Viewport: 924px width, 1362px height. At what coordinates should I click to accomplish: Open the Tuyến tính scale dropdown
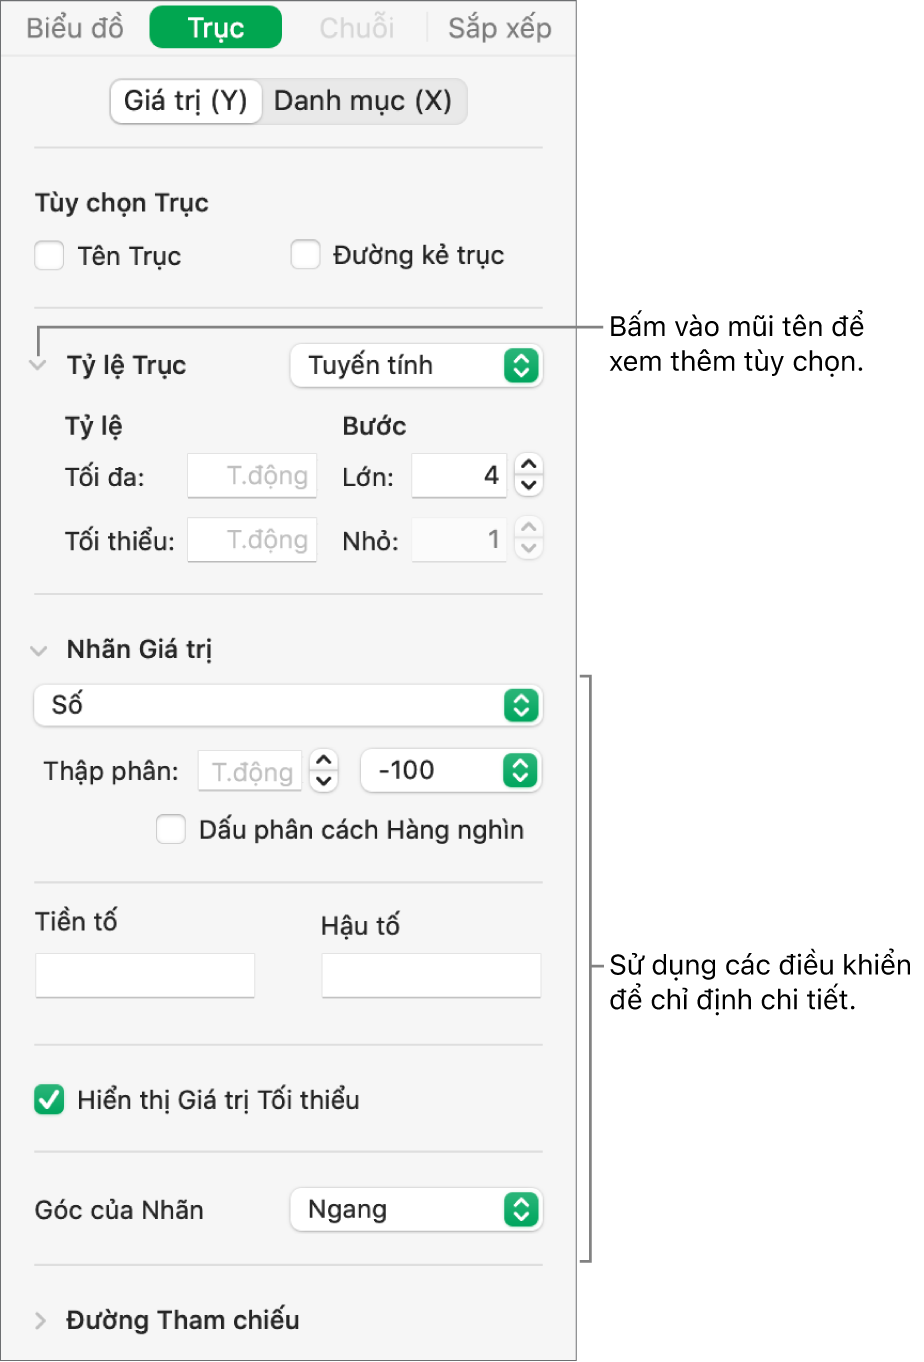pyautogui.click(x=416, y=366)
